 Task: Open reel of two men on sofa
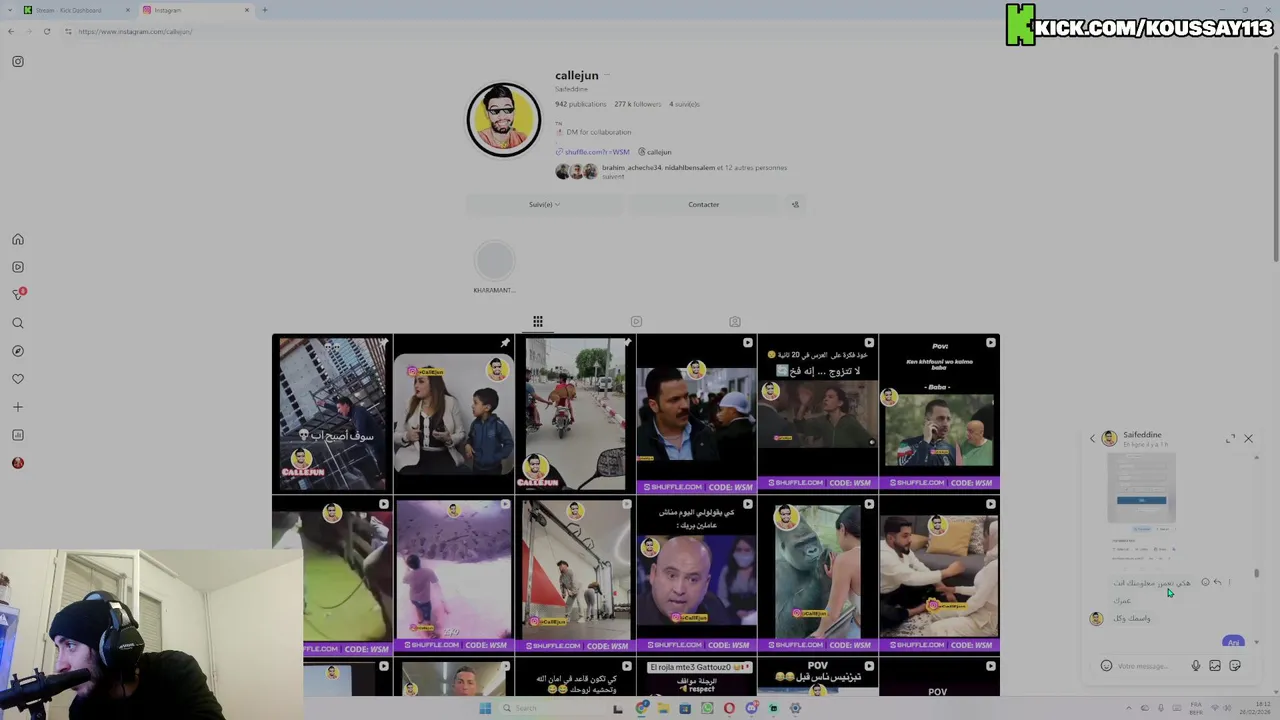pos(939,575)
